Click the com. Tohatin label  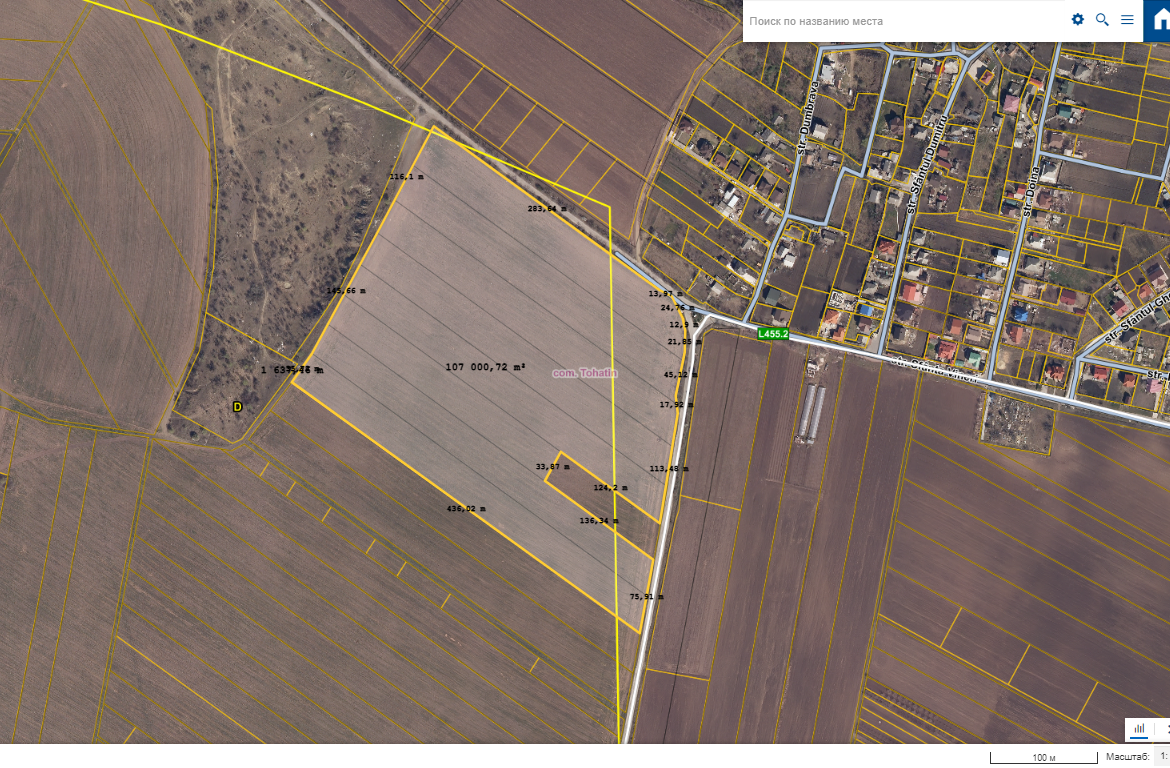tap(585, 372)
